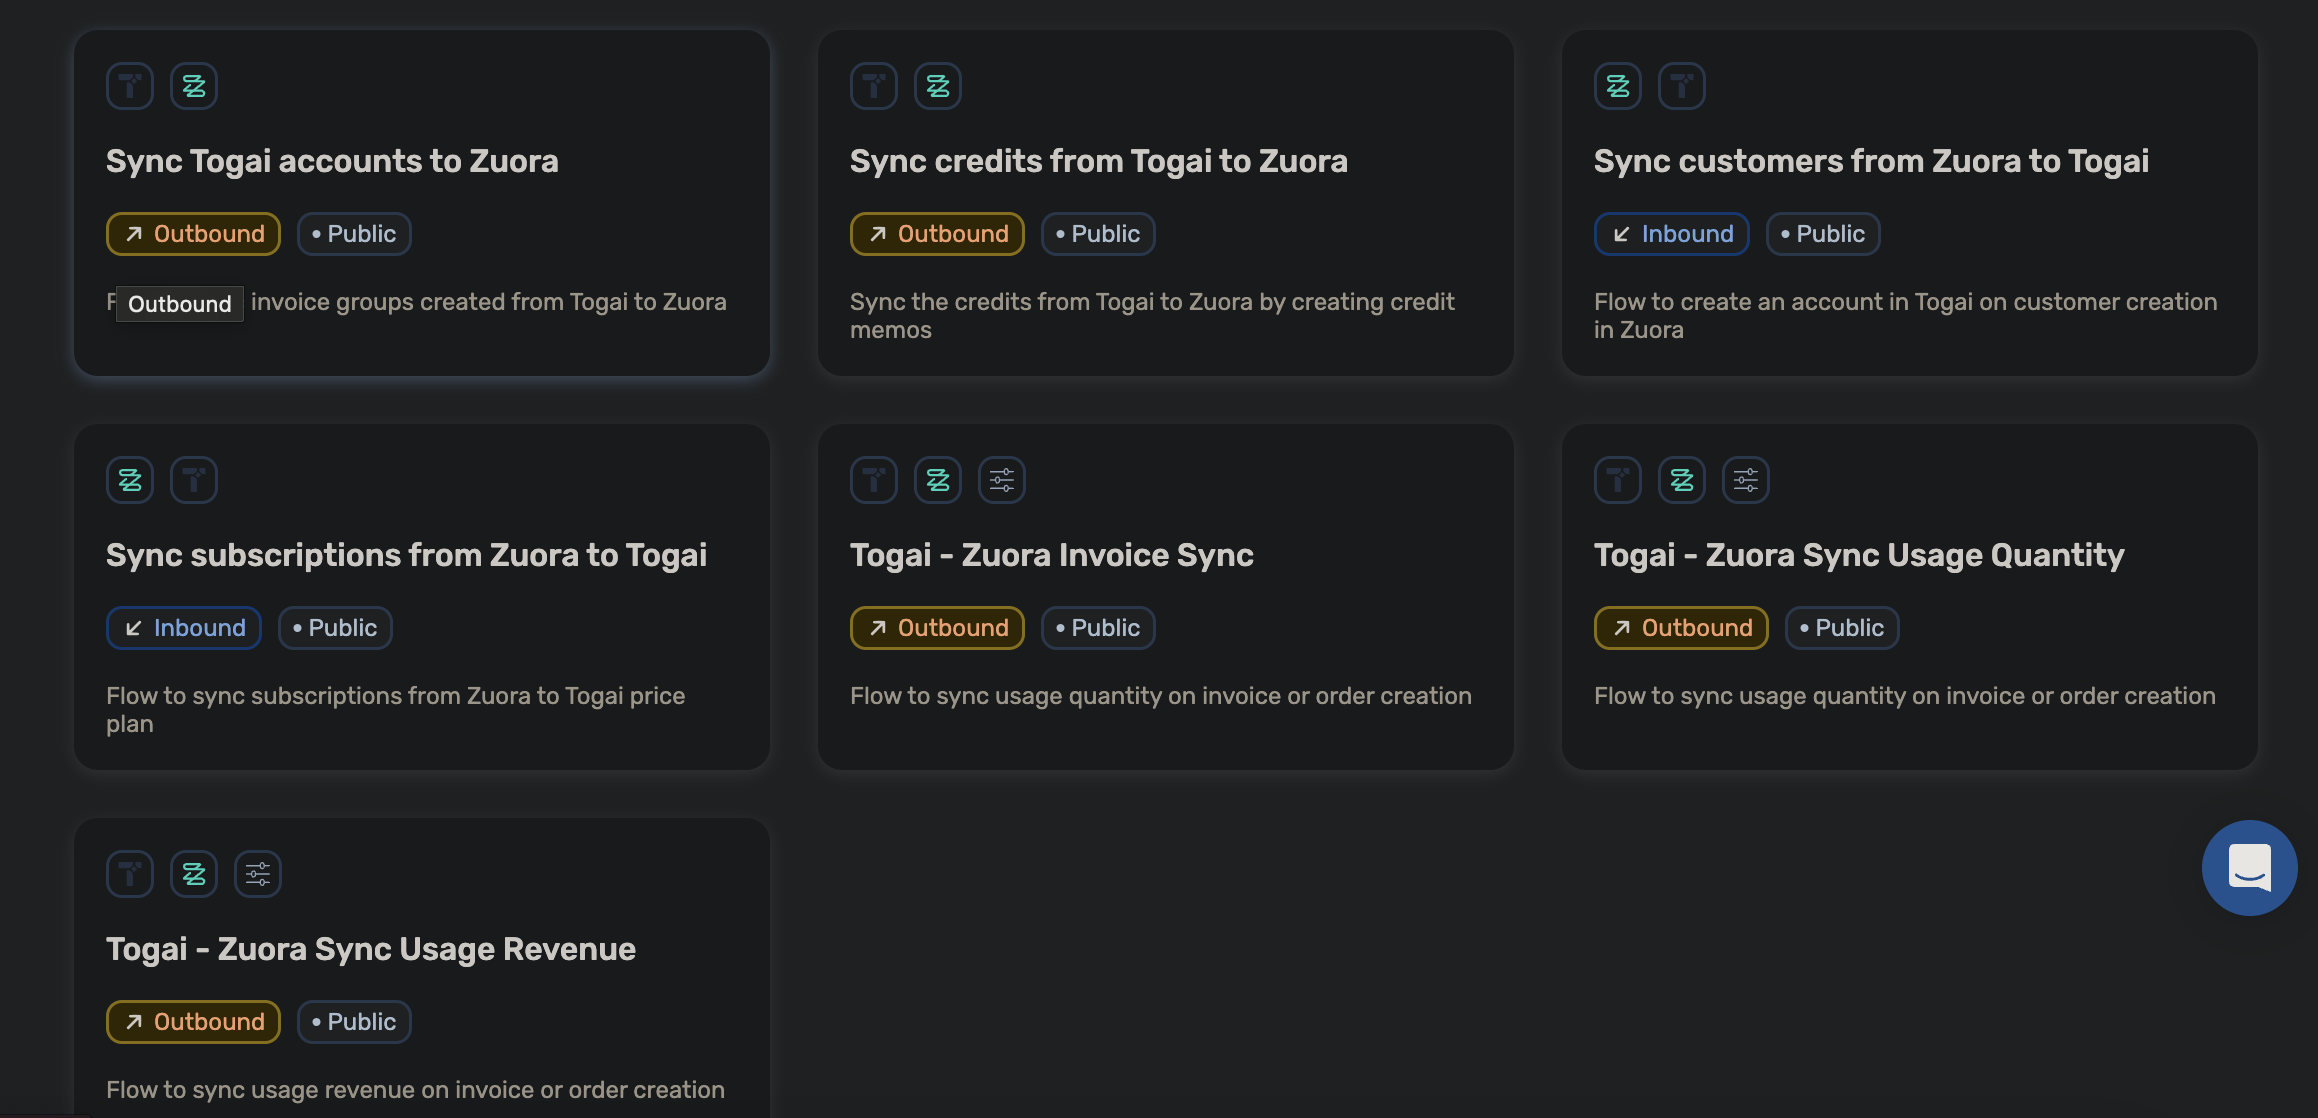Click Togai icon on Sync subscriptions card
This screenshot has width=2318, height=1118.
(x=194, y=480)
